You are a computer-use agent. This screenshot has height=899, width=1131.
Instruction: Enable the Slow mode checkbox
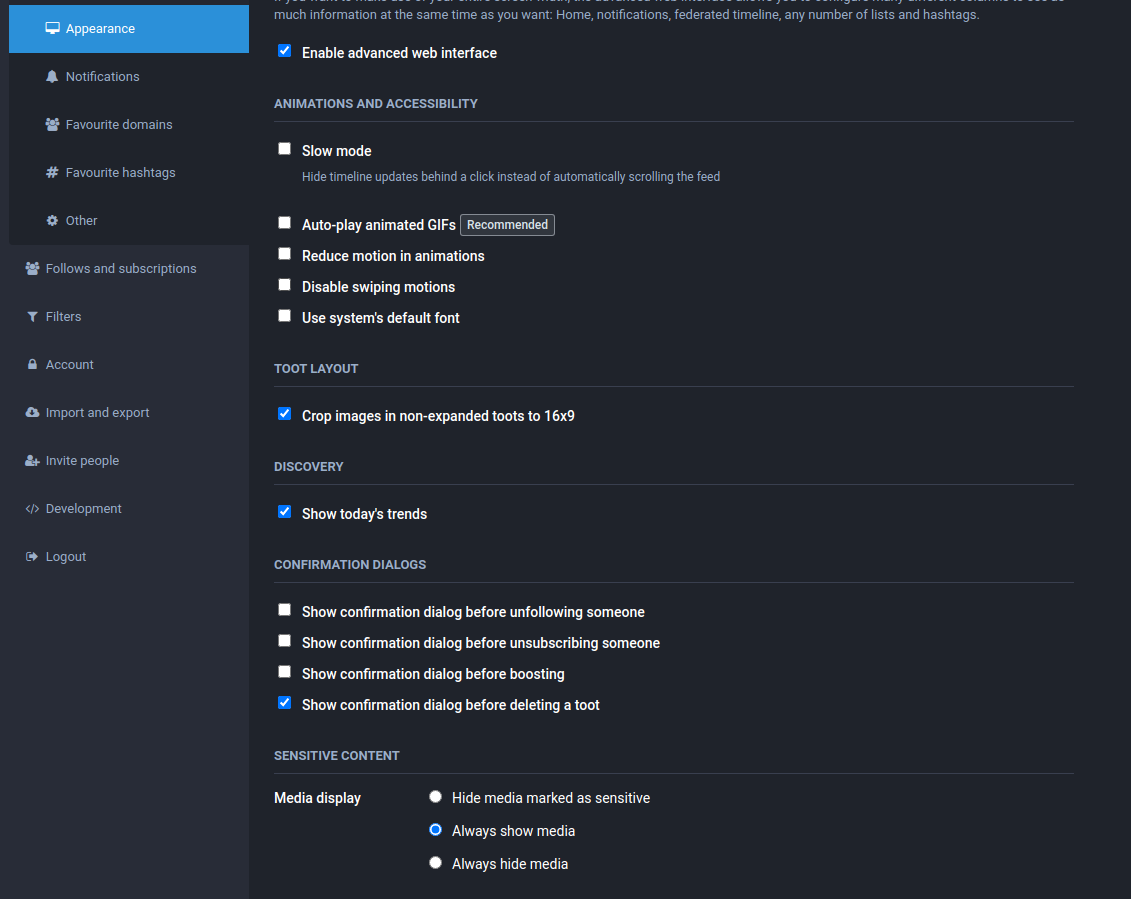coord(285,149)
